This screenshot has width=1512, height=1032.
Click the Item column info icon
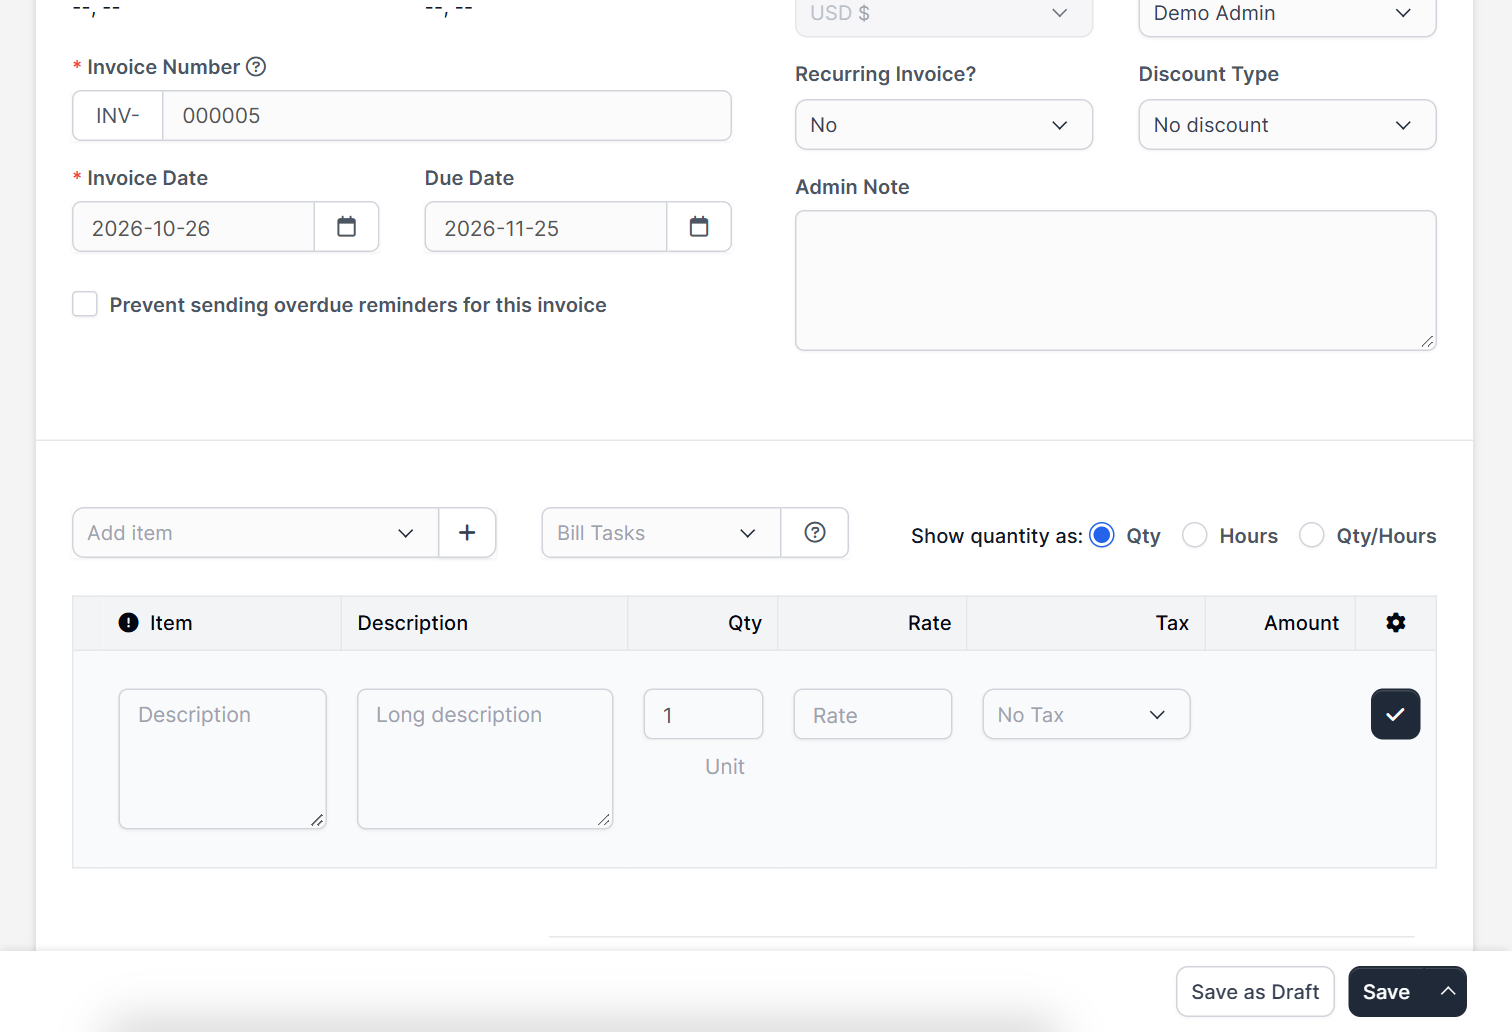(x=129, y=623)
